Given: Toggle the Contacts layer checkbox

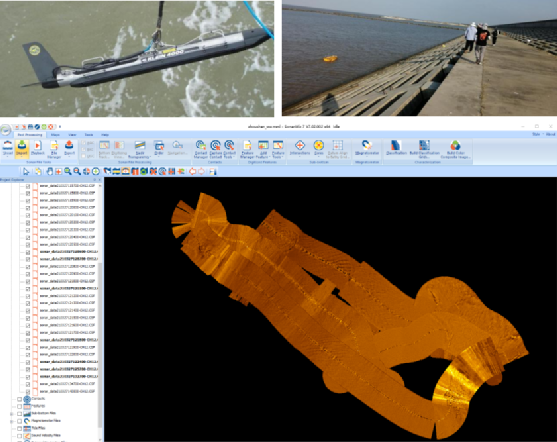Looking at the screenshot, I should 20,399.
